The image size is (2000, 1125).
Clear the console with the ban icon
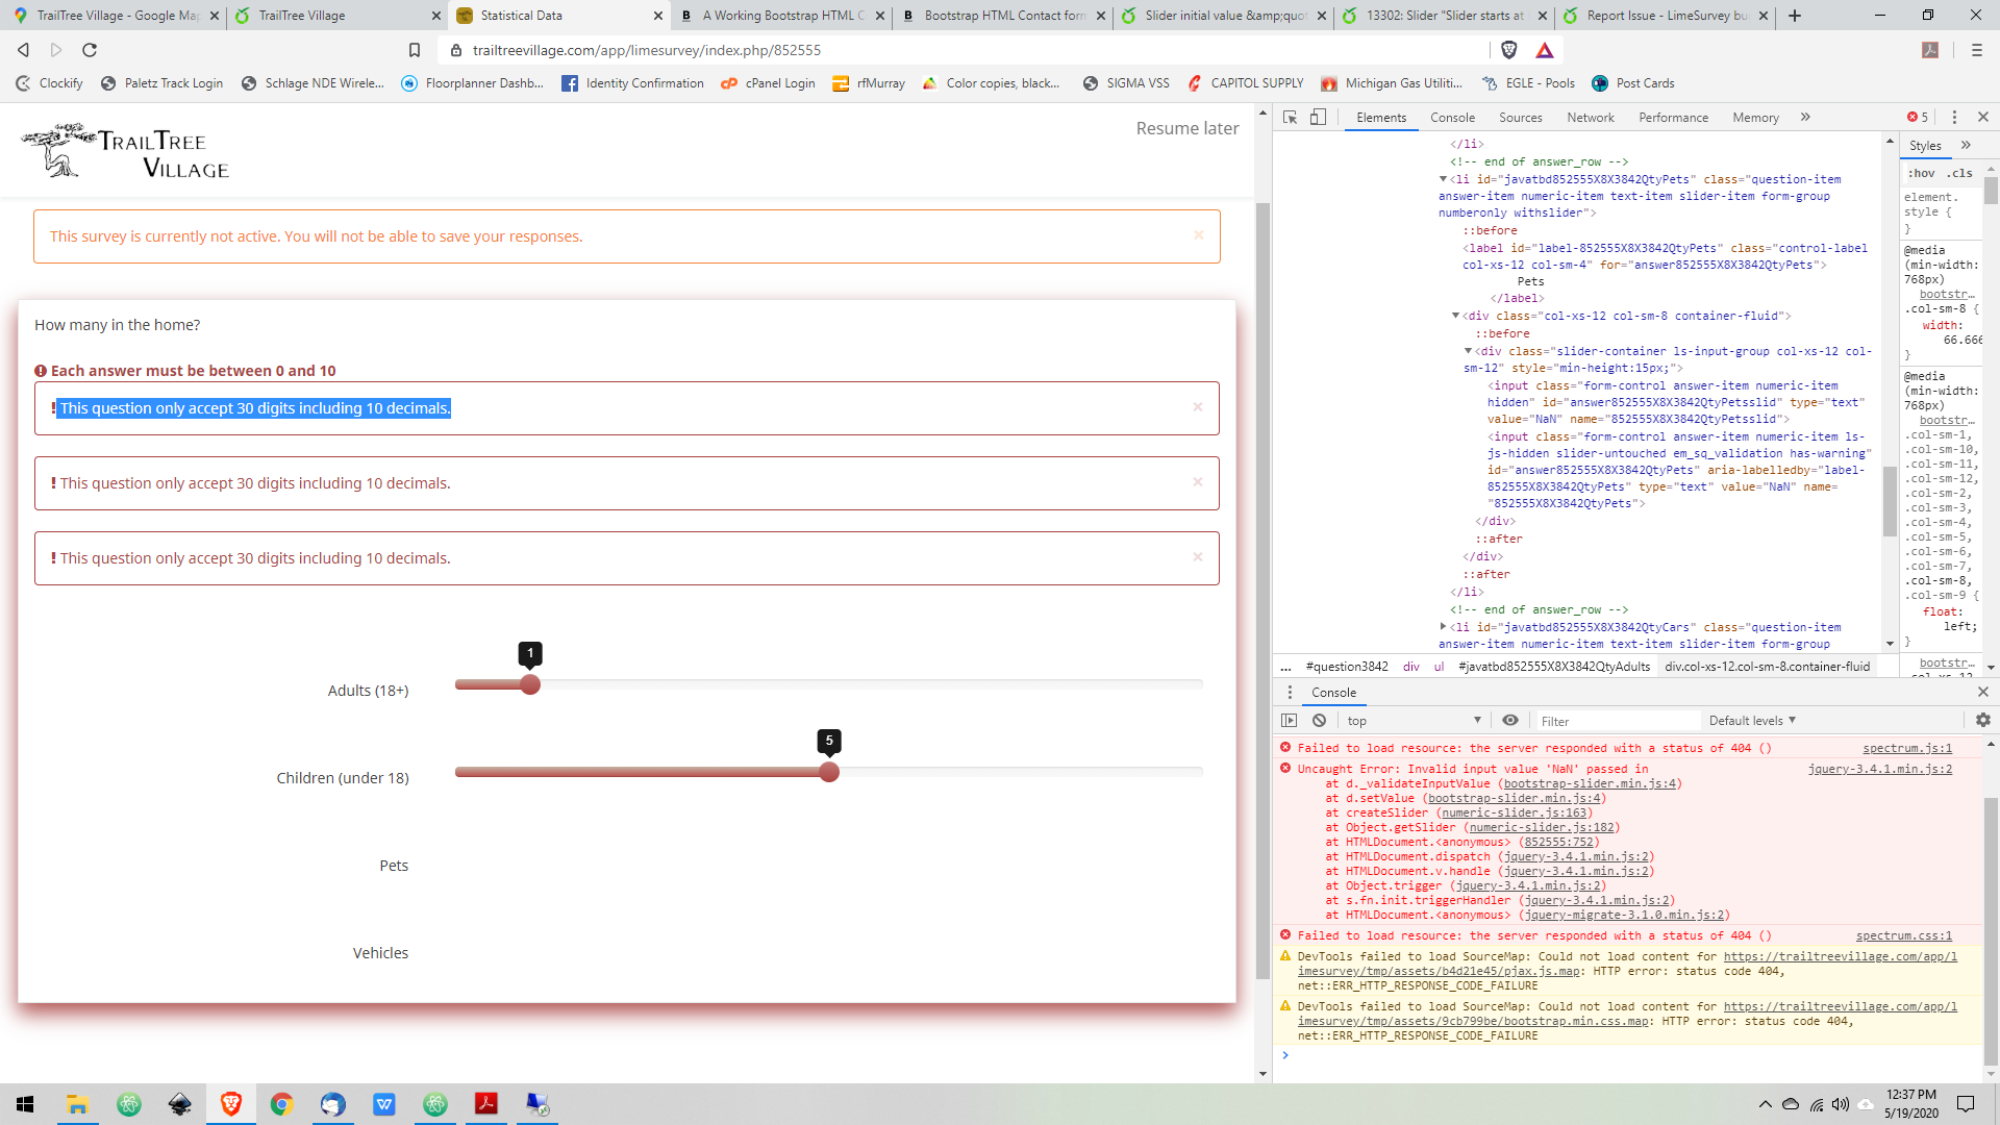1319,720
